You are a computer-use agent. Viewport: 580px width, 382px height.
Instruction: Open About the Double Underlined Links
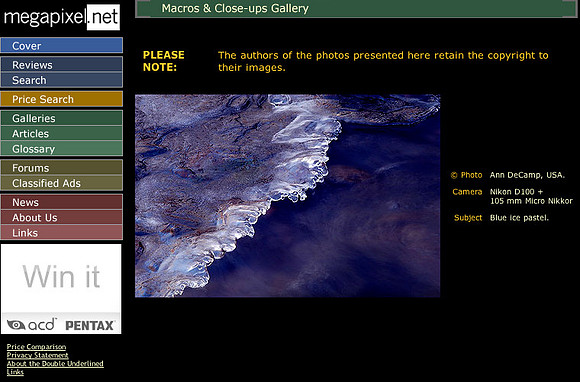[x=55, y=368]
